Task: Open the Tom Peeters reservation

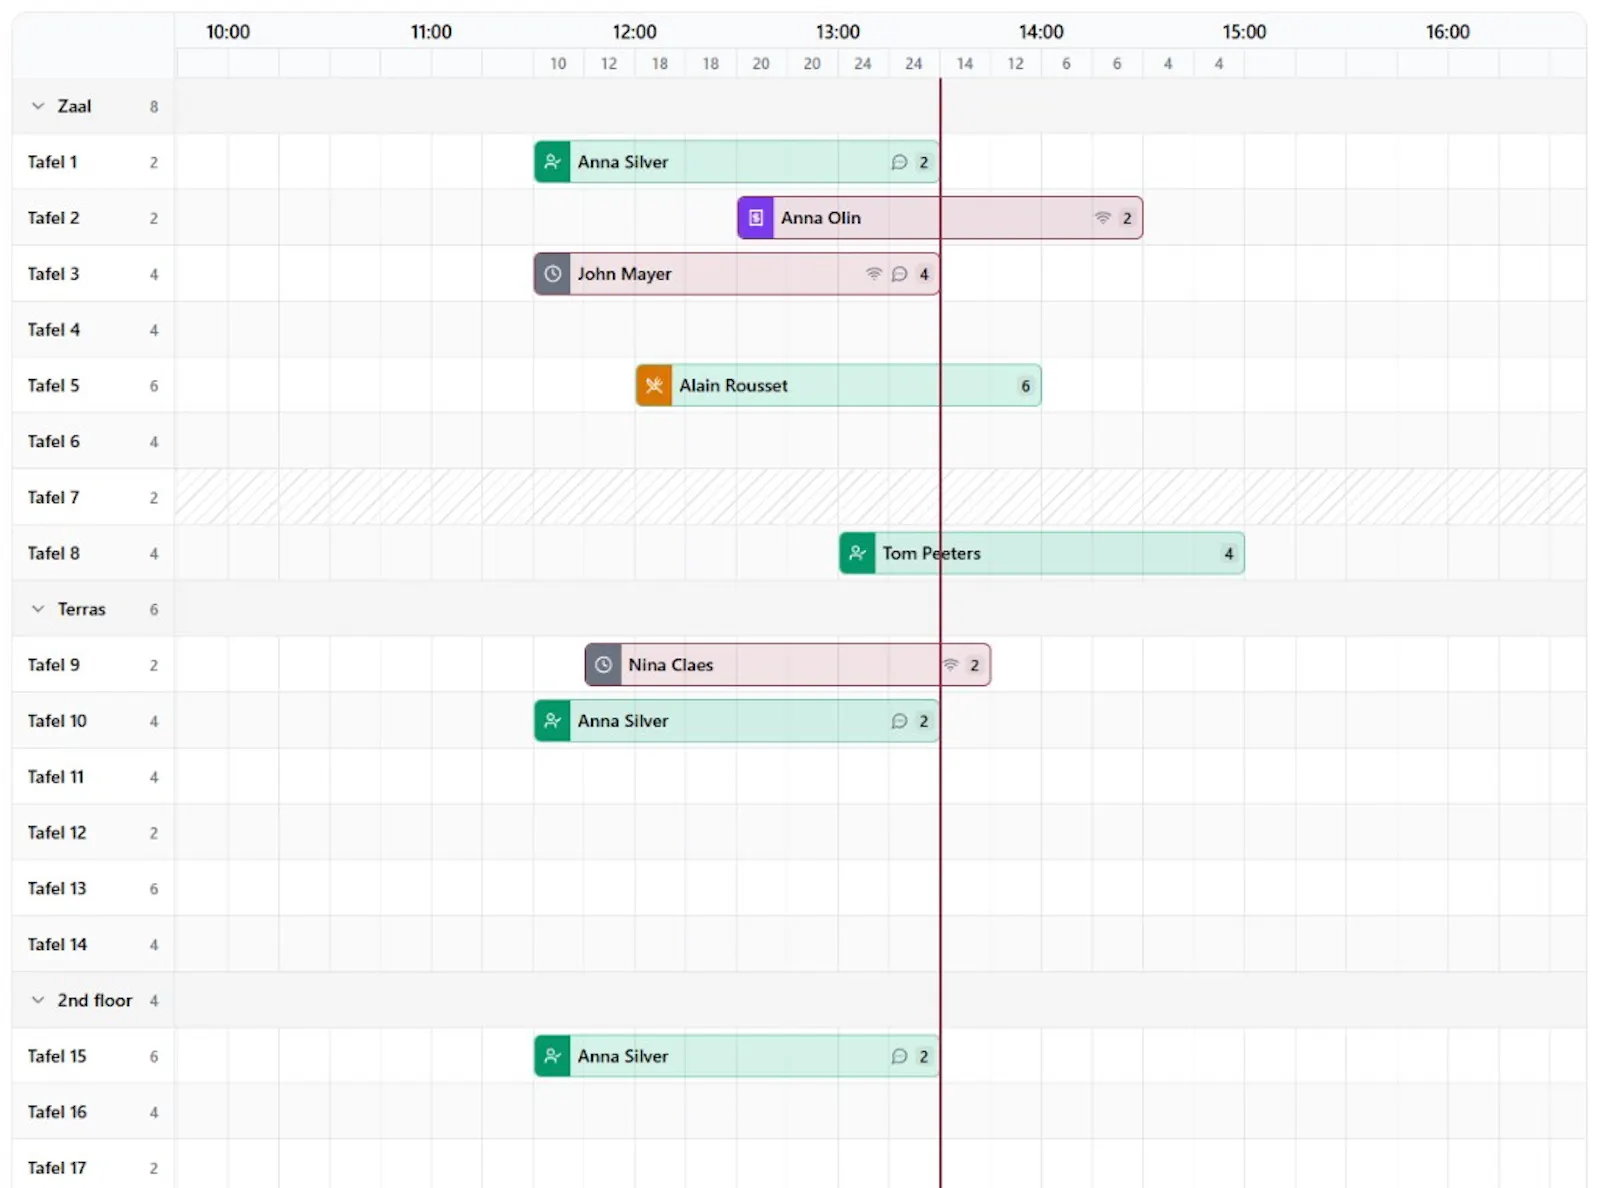Action: pos(1042,553)
